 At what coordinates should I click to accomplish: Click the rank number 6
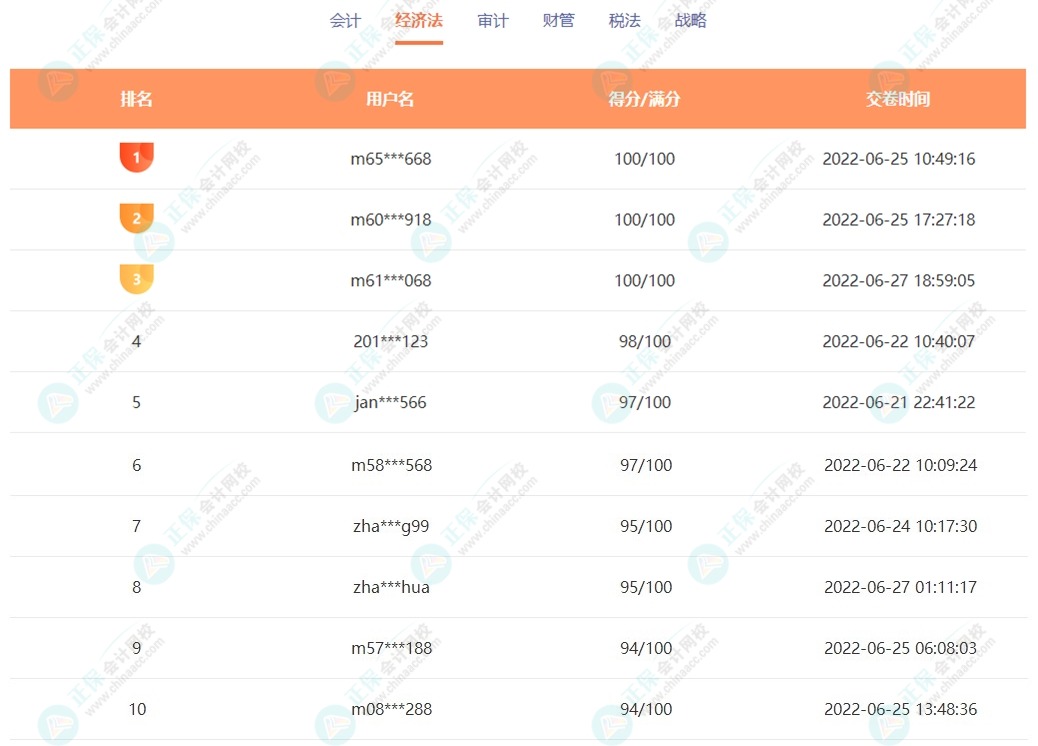[x=136, y=465]
